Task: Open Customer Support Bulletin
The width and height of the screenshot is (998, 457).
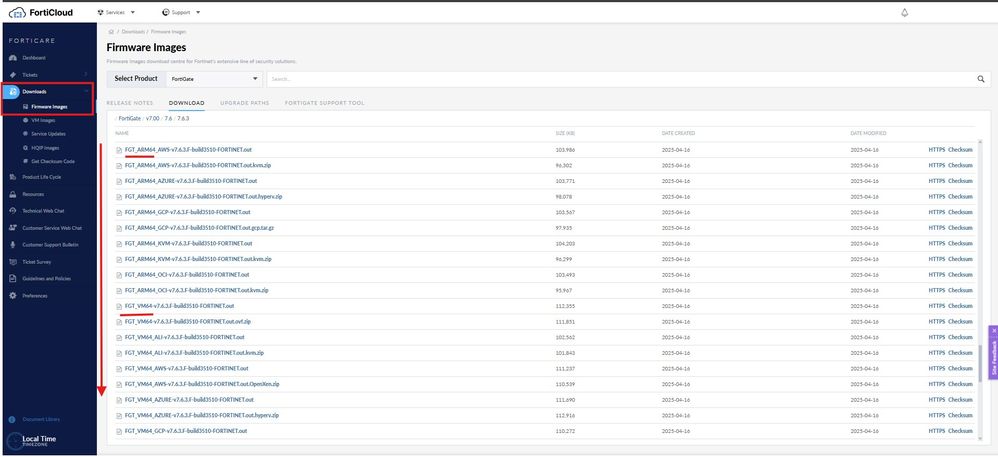Action: [50, 245]
